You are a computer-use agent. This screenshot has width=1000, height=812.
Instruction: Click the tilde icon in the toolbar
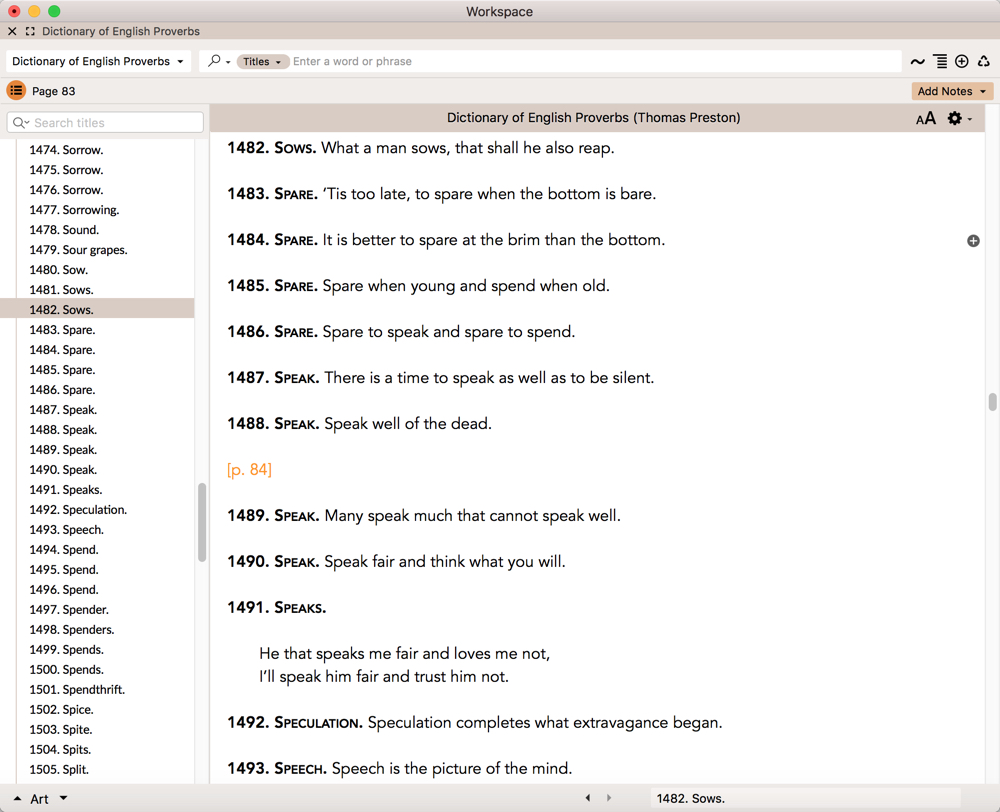pyautogui.click(x=917, y=61)
